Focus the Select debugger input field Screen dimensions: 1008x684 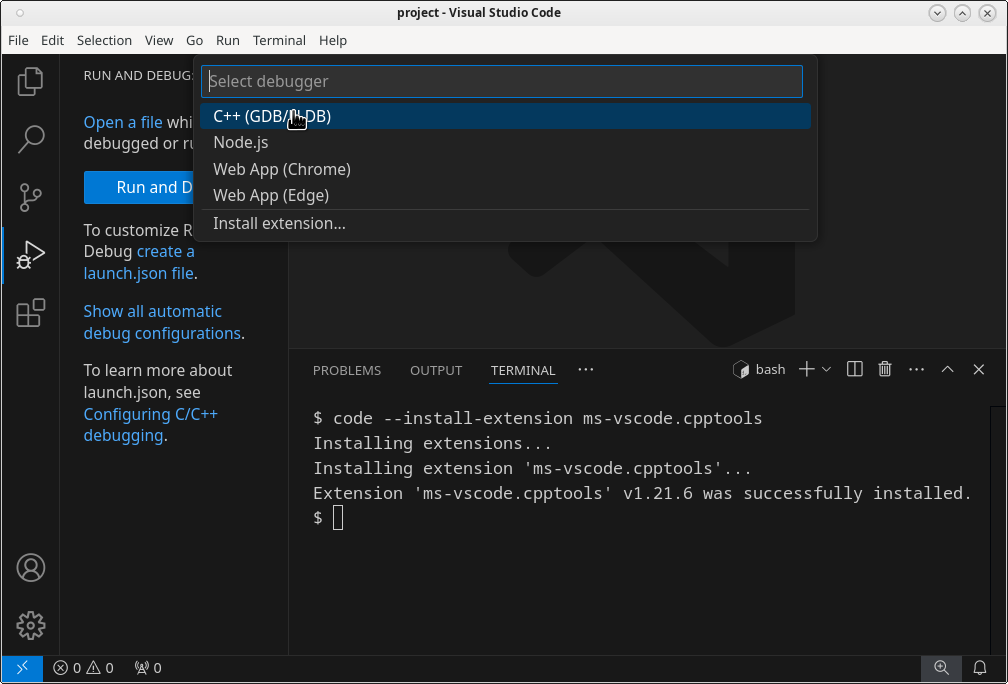pos(501,82)
